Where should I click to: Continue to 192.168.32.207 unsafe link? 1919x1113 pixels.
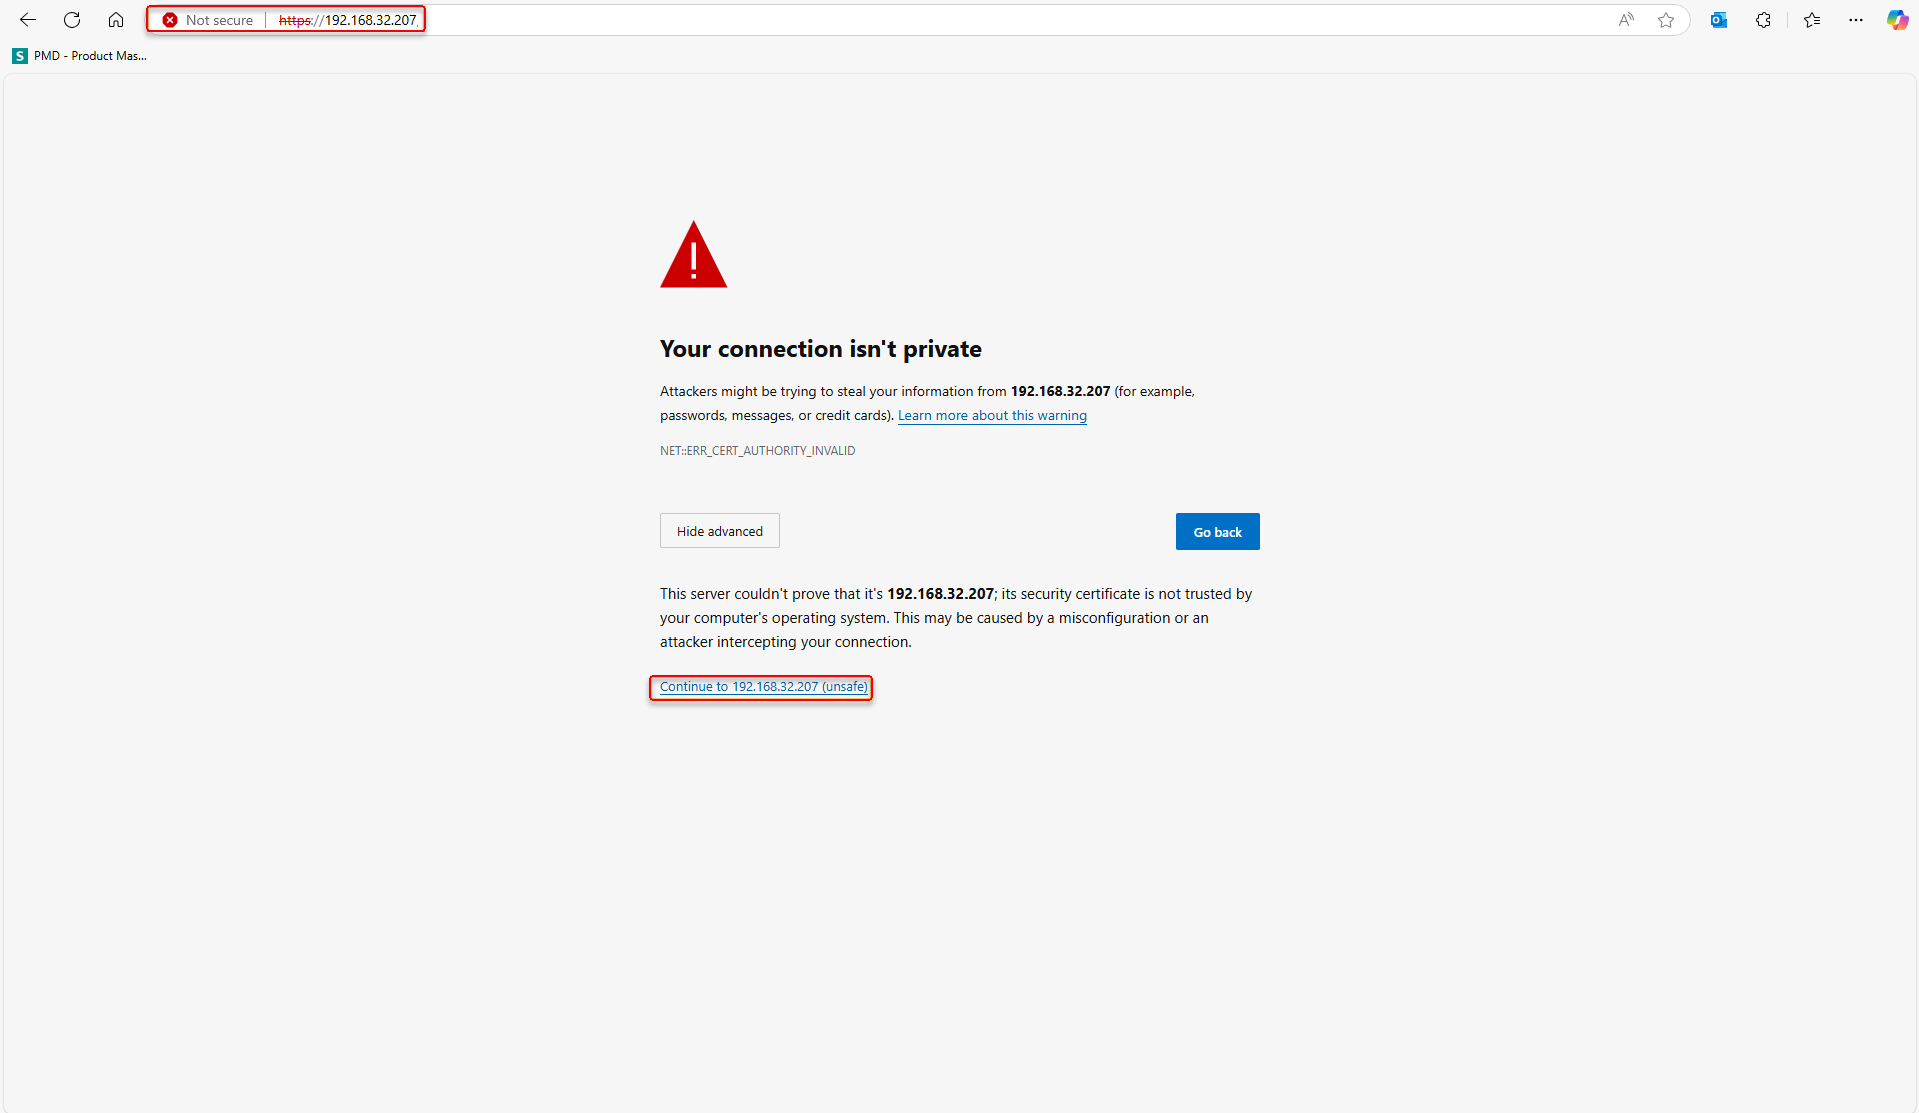point(760,686)
